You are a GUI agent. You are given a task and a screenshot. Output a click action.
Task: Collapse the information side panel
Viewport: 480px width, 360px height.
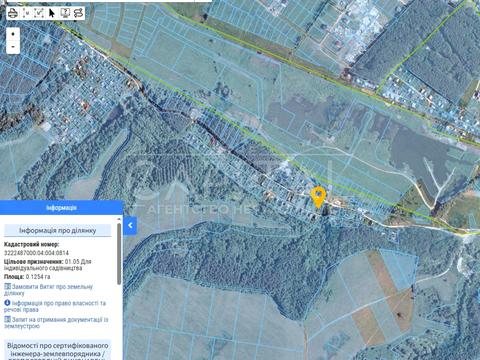pos(130,225)
